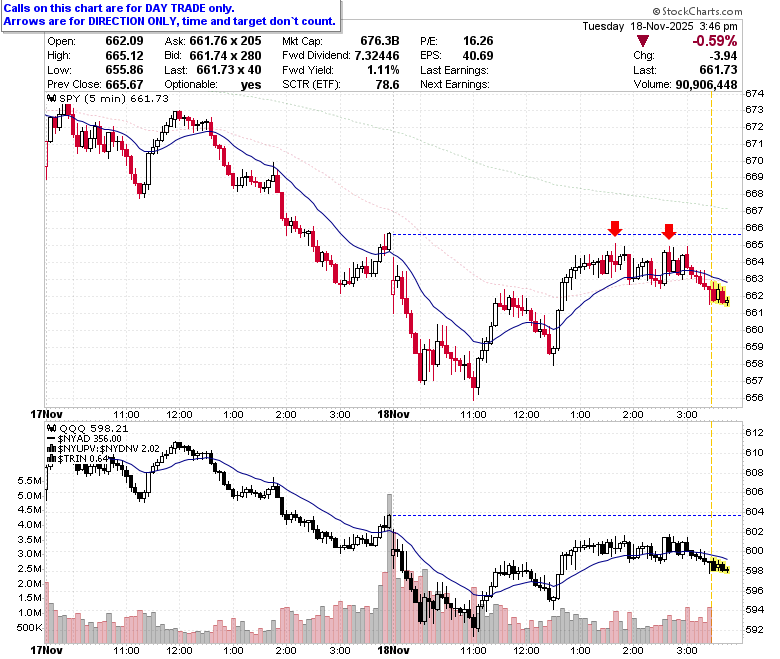Click the tall volume spike bar at the 18Nov open
780x659 pixels.
(x=390, y=568)
